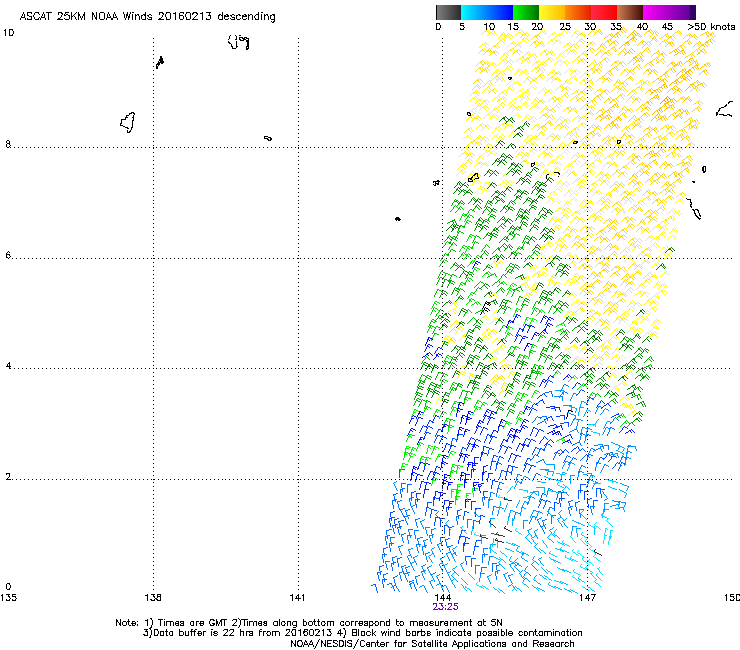Viewport: 740px width, 650px height.
Task: Click the island outline at far right edge near latitude 9
Action: coord(724,110)
